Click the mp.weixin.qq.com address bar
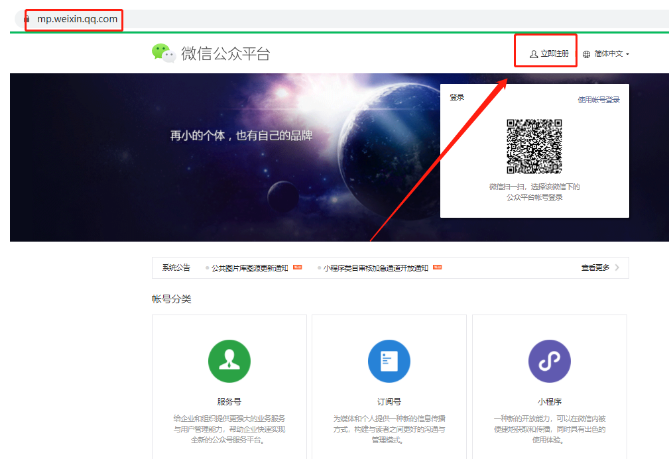The image size is (669, 474). tap(78, 19)
